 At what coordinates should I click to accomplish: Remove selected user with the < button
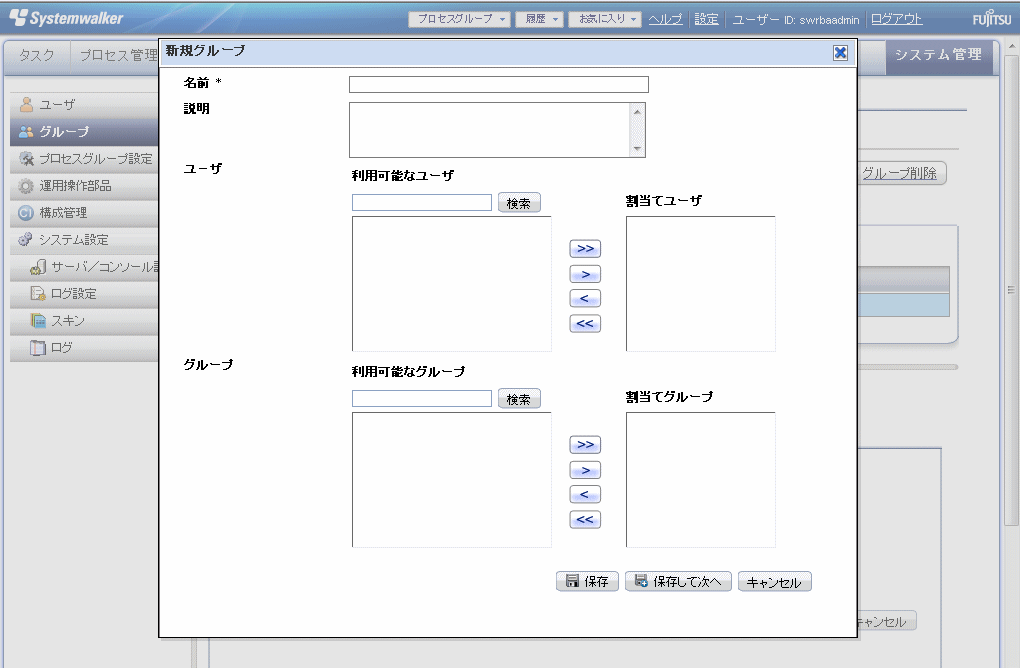tap(585, 298)
